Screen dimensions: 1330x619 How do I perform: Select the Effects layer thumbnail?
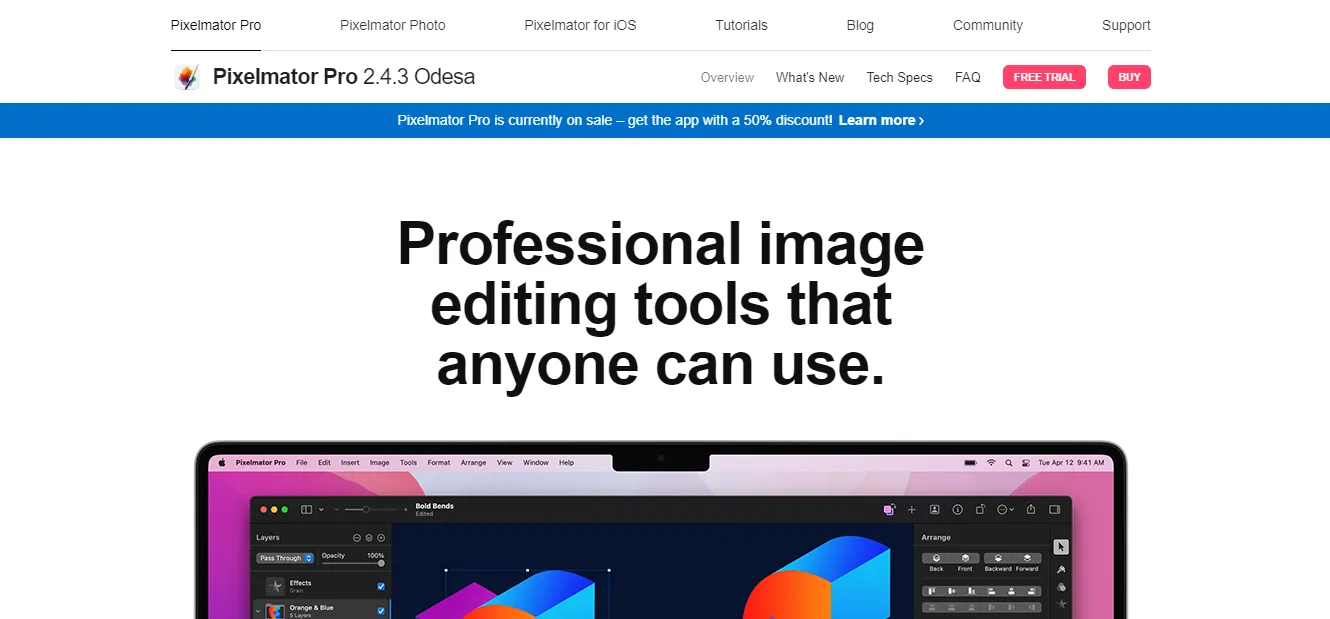275,586
